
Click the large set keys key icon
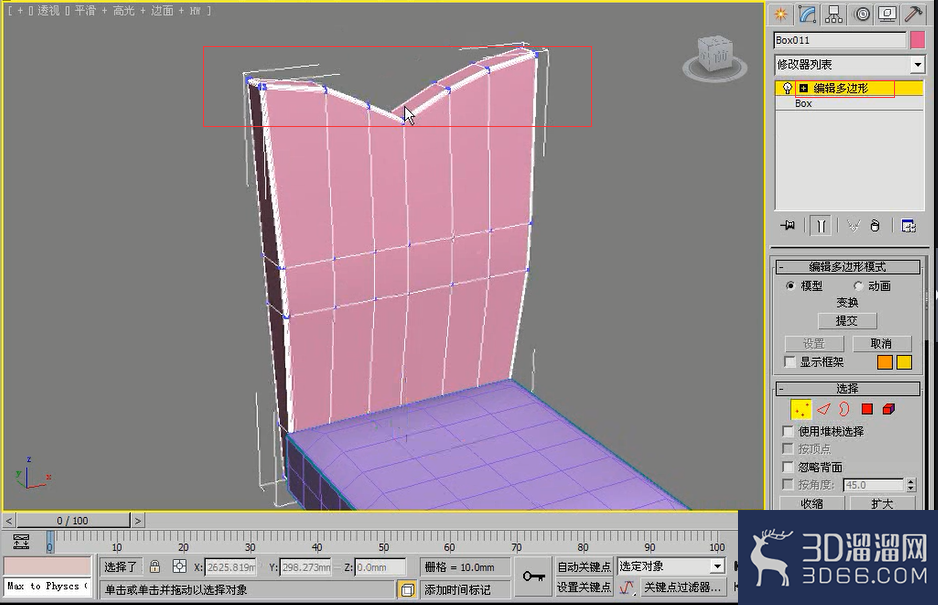tap(533, 576)
